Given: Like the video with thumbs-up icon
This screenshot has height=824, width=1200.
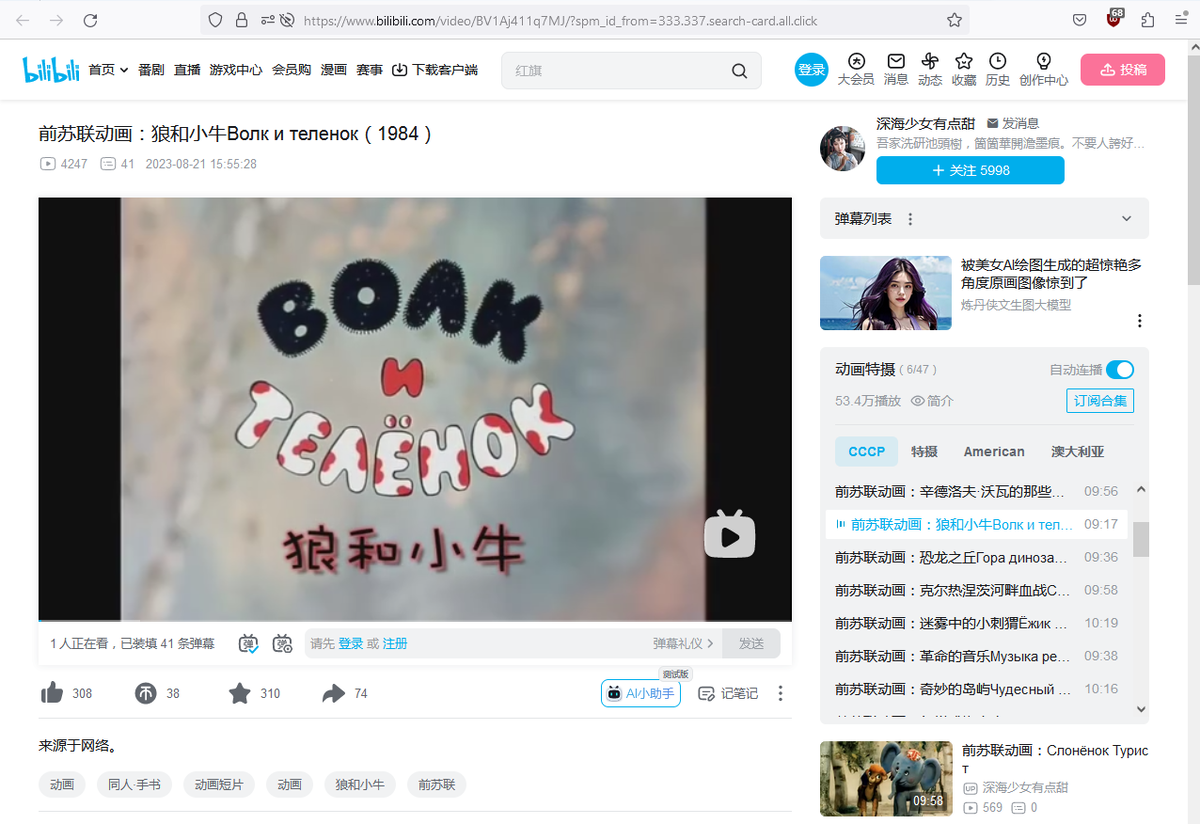Looking at the screenshot, I should 51,693.
